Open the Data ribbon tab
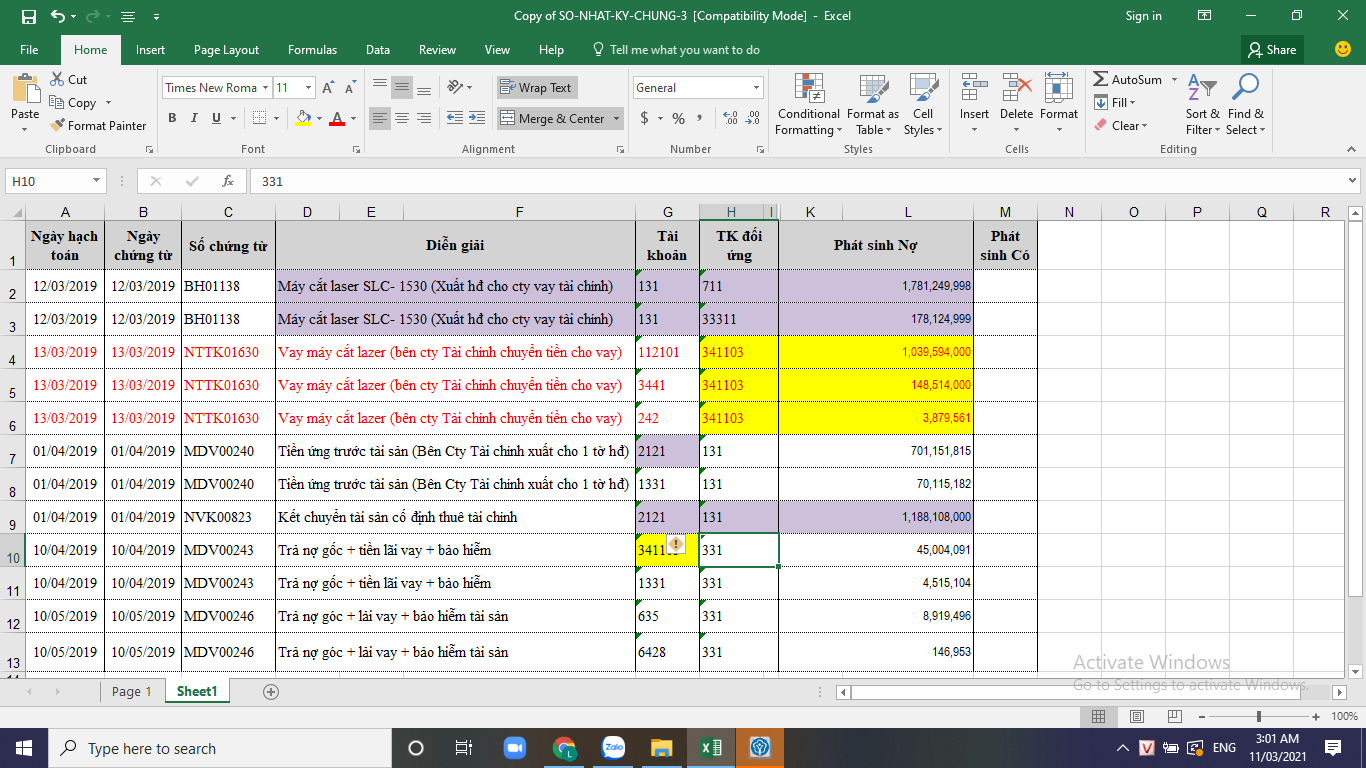The image size is (1366, 768). [x=378, y=50]
